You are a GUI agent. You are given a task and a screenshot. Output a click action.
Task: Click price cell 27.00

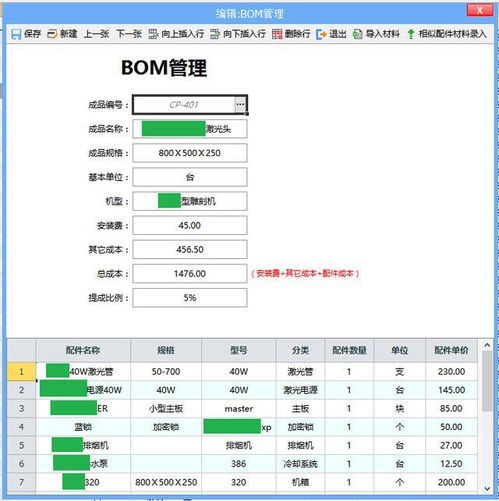[451, 445]
